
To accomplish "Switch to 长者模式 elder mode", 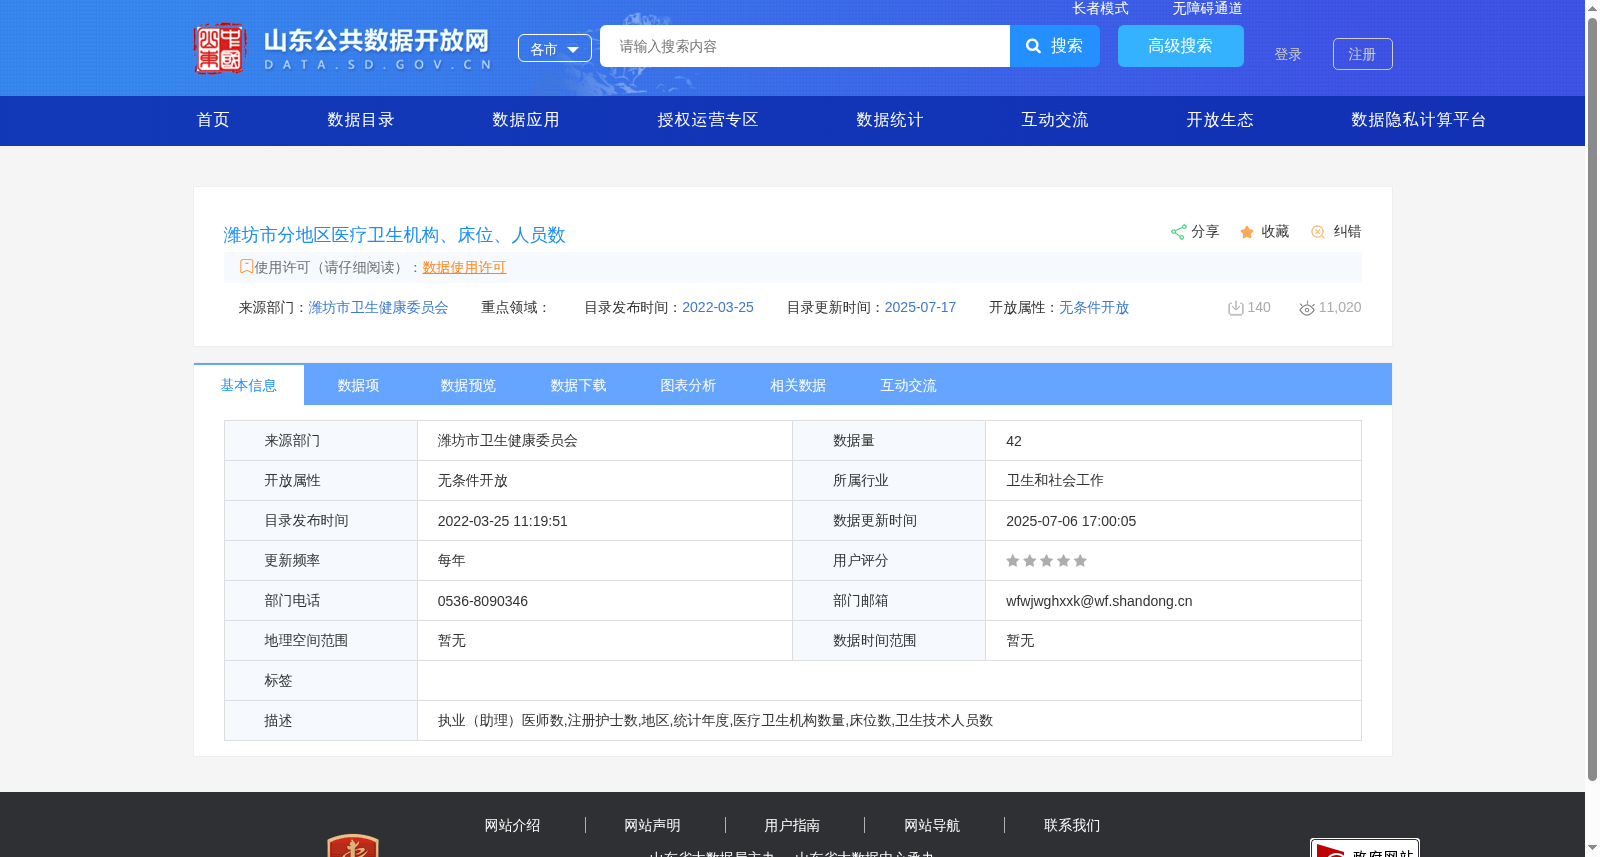I will click(x=1100, y=8).
